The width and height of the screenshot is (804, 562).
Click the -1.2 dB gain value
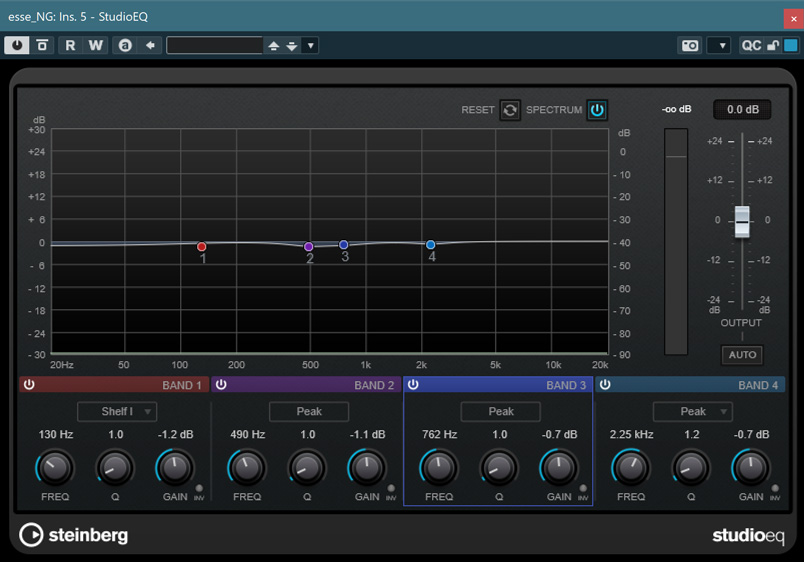coord(175,434)
